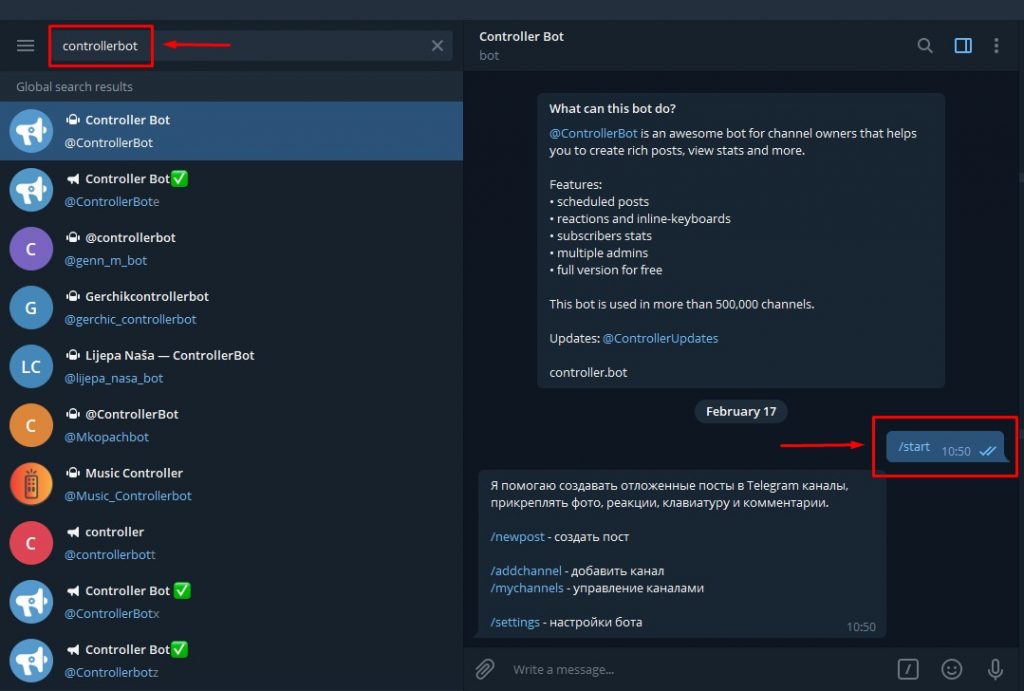
Task: Open the three-dot chat options menu
Action: [x=996, y=46]
